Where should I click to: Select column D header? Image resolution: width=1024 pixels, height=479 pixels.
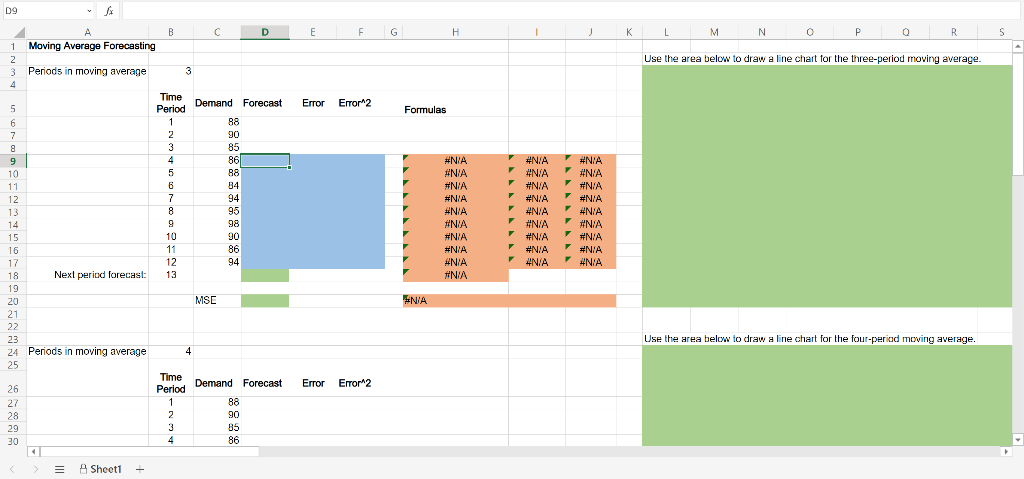(x=264, y=33)
